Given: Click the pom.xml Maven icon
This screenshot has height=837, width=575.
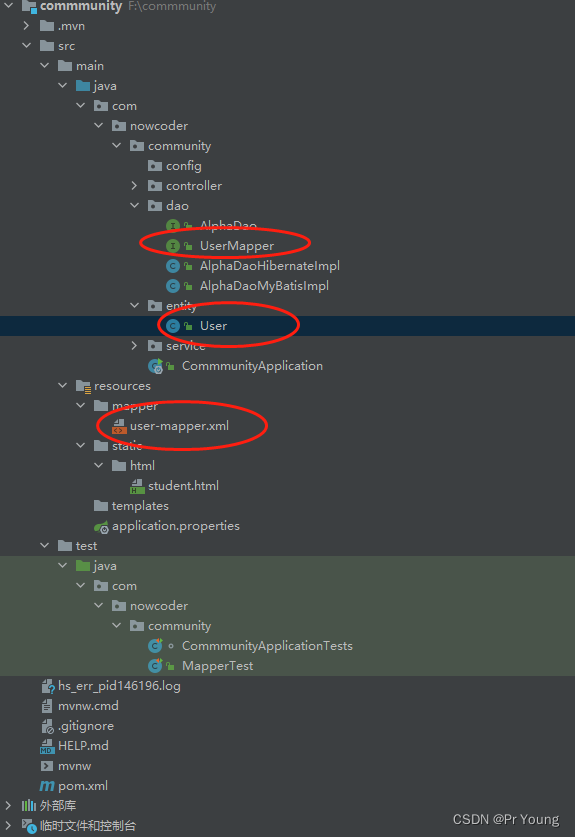Looking at the screenshot, I should click(47, 786).
